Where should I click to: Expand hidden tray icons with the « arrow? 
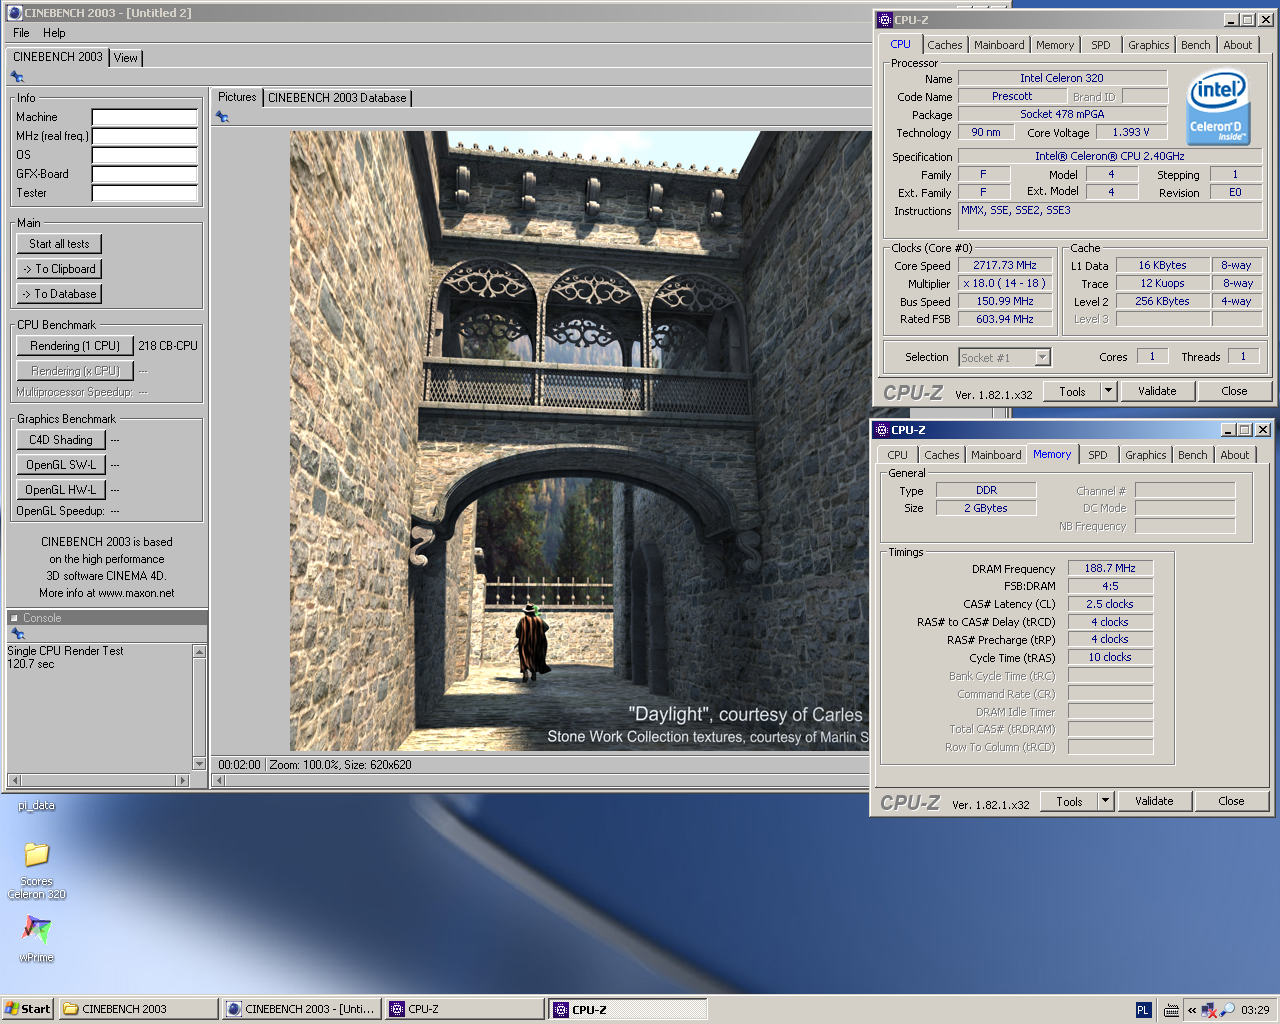[x=1192, y=1010]
